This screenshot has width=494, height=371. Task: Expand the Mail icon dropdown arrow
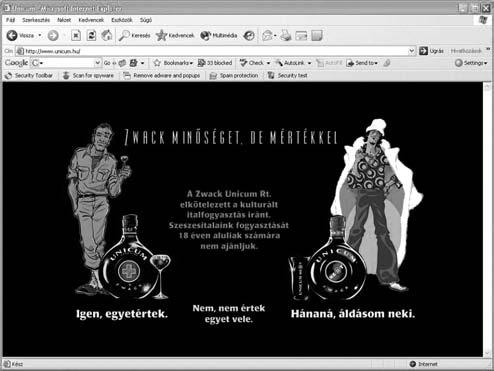(275, 35)
